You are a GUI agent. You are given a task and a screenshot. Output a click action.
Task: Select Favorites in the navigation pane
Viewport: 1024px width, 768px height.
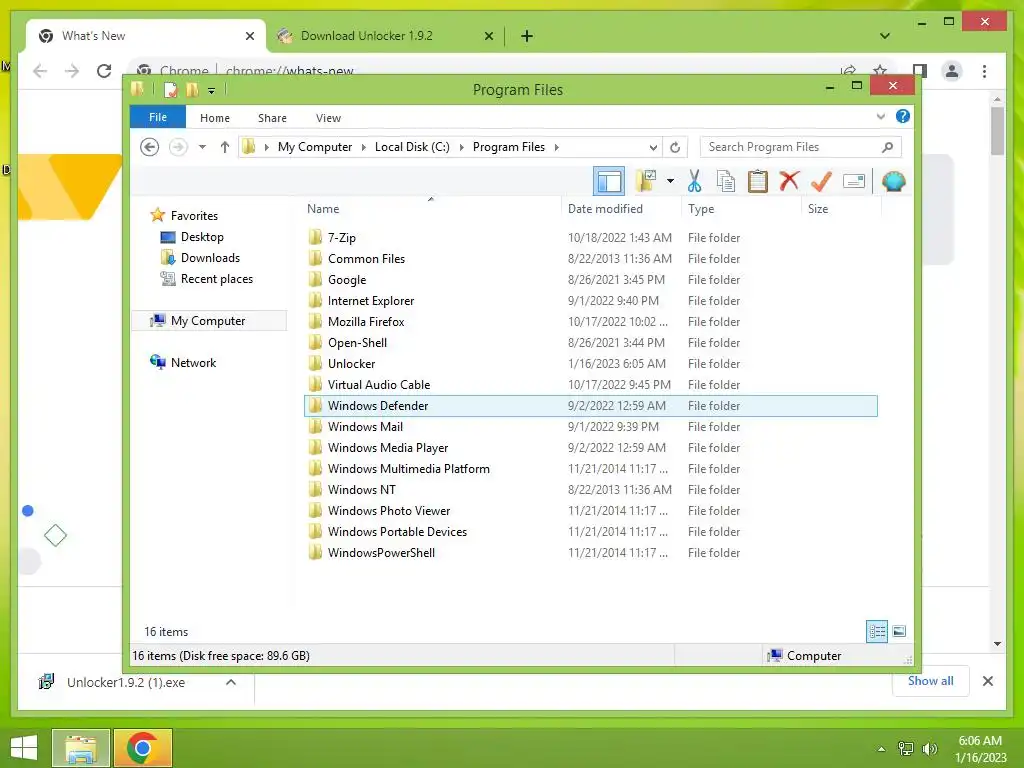coord(194,216)
